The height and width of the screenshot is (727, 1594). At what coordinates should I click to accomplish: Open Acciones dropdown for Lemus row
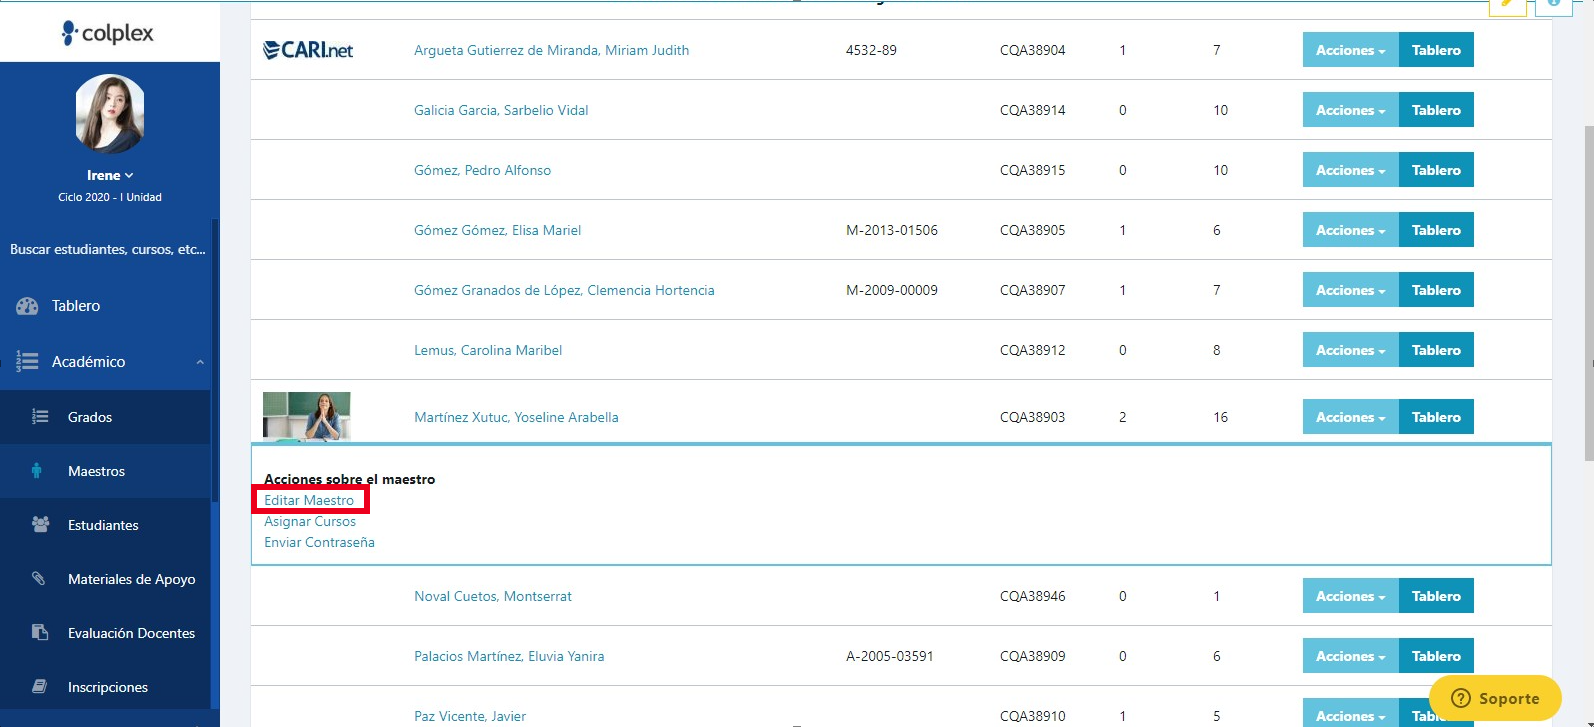click(x=1350, y=350)
